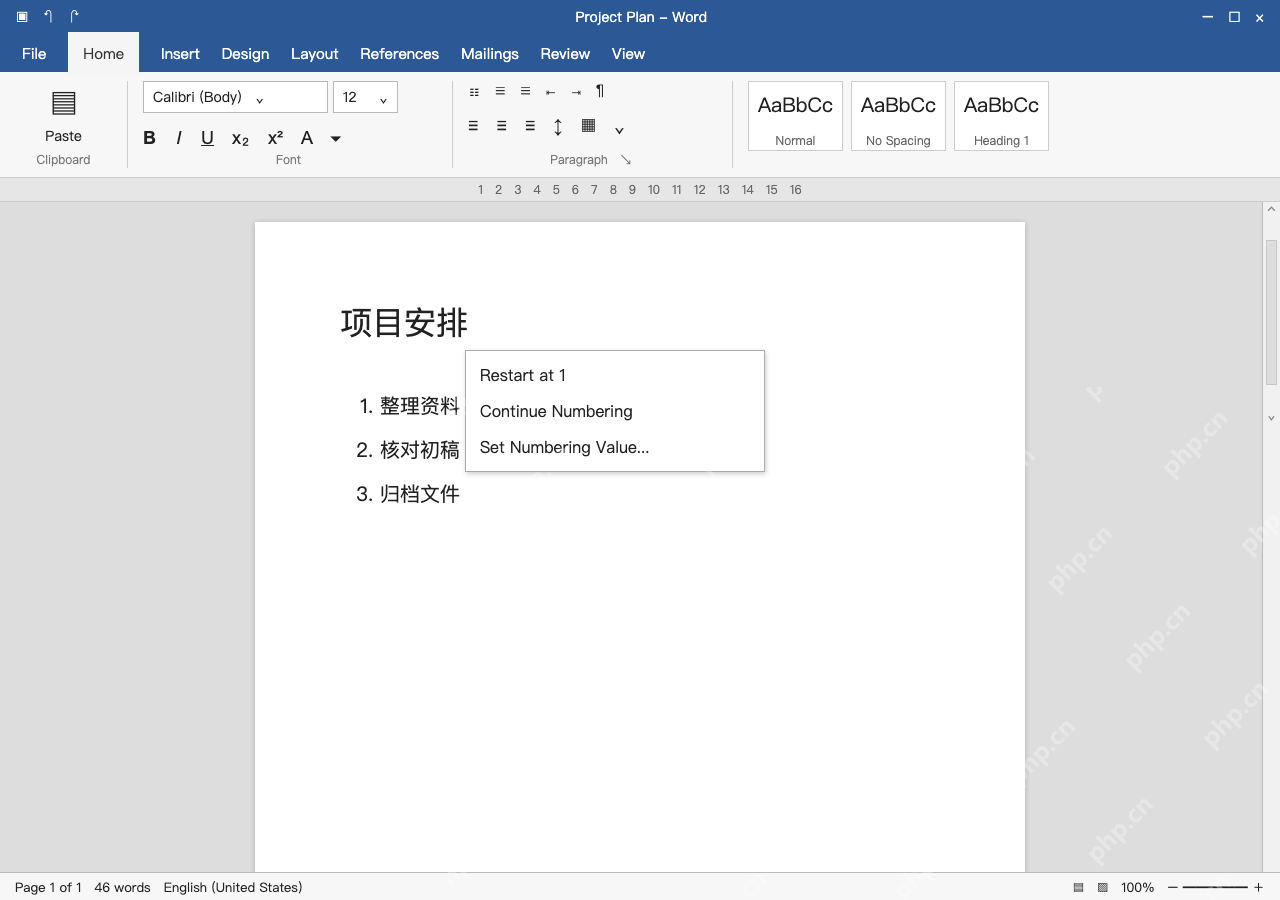1280x900 pixels.
Task: Click the zoom slider in status bar
Action: 1215,887
